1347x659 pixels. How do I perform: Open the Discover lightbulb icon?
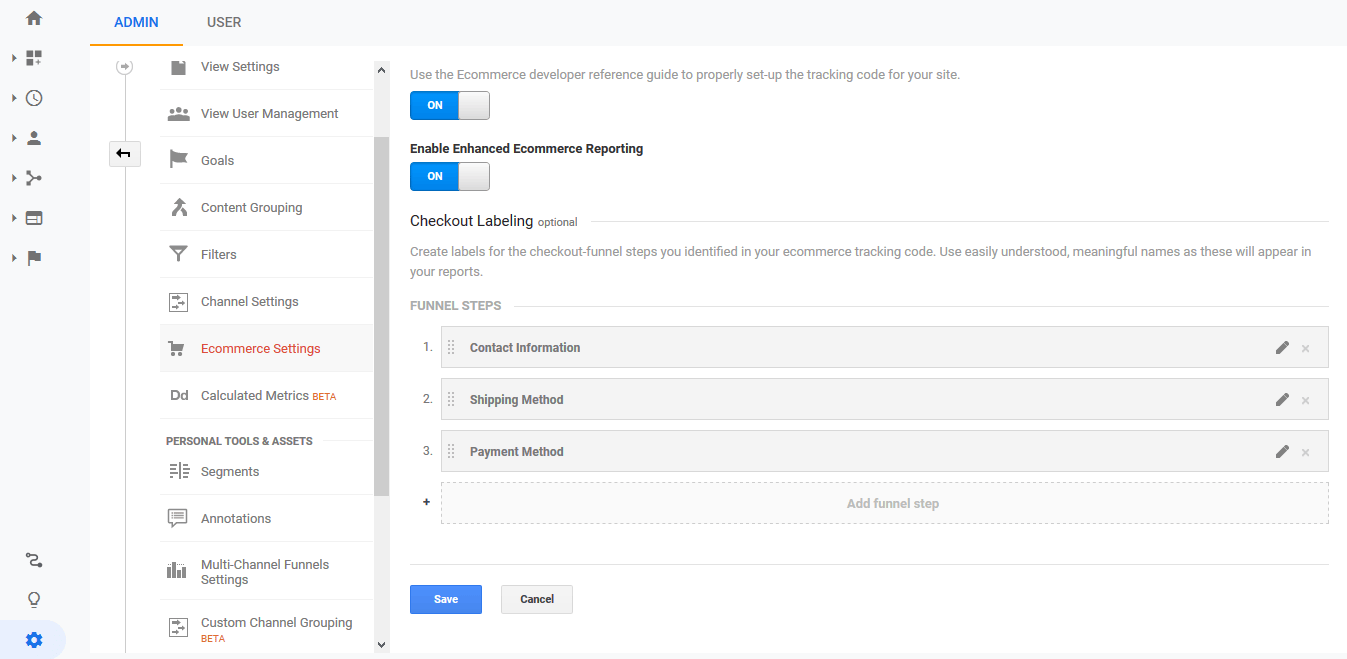click(33, 599)
